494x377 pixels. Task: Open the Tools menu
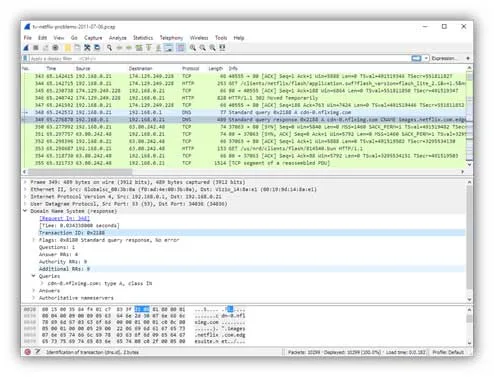(221, 38)
